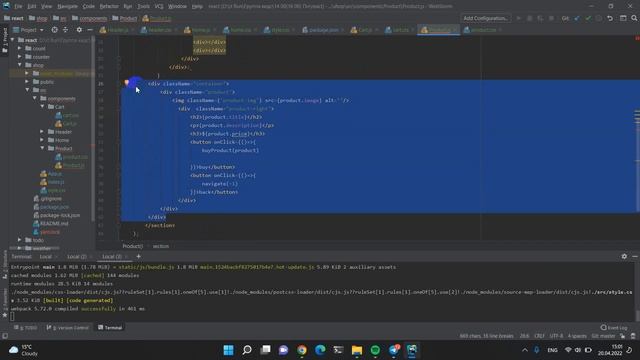Open terminal panel settings gear
This screenshot has height=360, width=640.
tap(624, 256)
